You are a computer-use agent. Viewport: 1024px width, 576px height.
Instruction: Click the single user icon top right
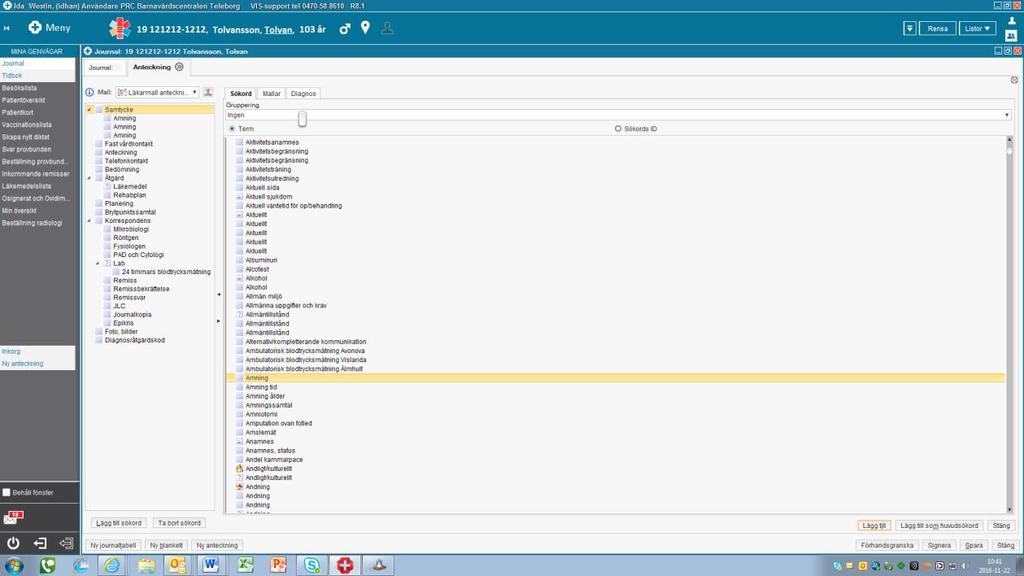click(x=1012, y=21)
